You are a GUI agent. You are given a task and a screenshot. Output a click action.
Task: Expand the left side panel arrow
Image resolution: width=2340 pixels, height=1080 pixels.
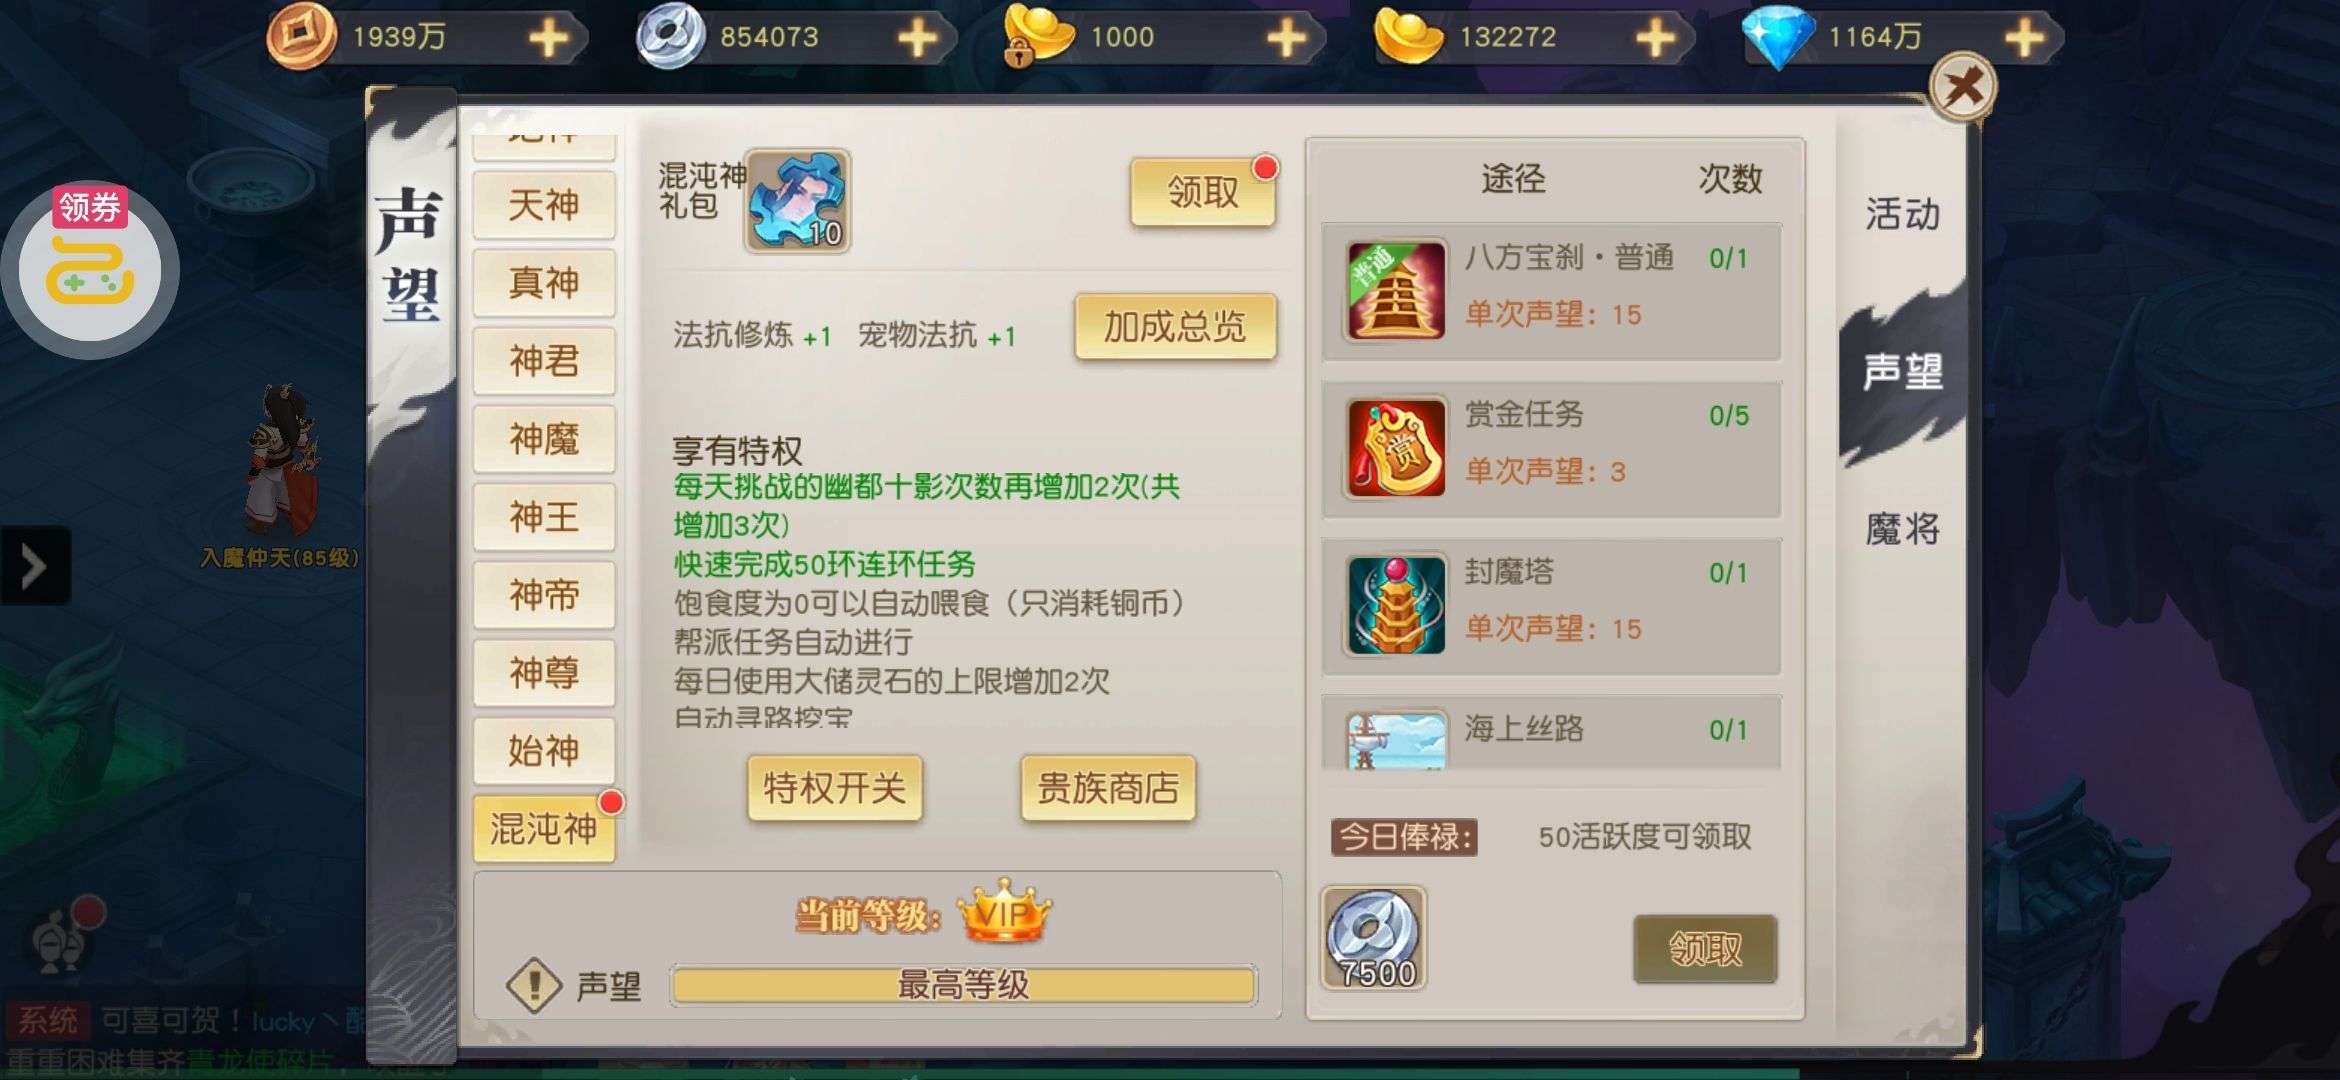34,566
